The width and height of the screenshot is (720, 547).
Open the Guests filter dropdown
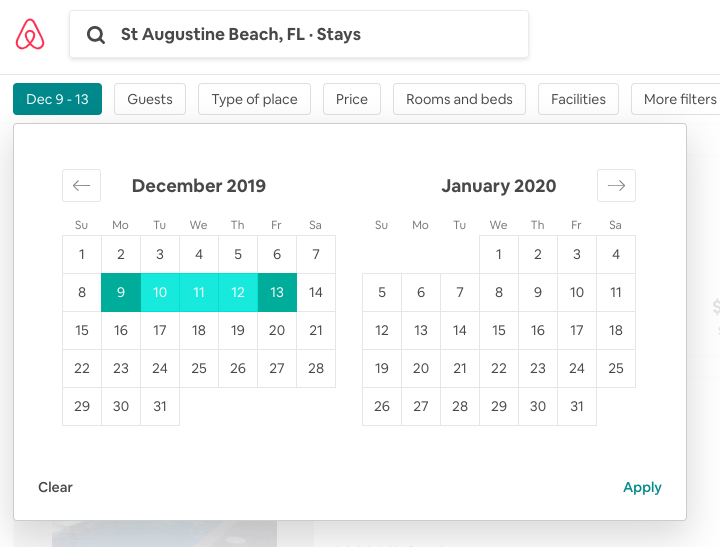150,99
